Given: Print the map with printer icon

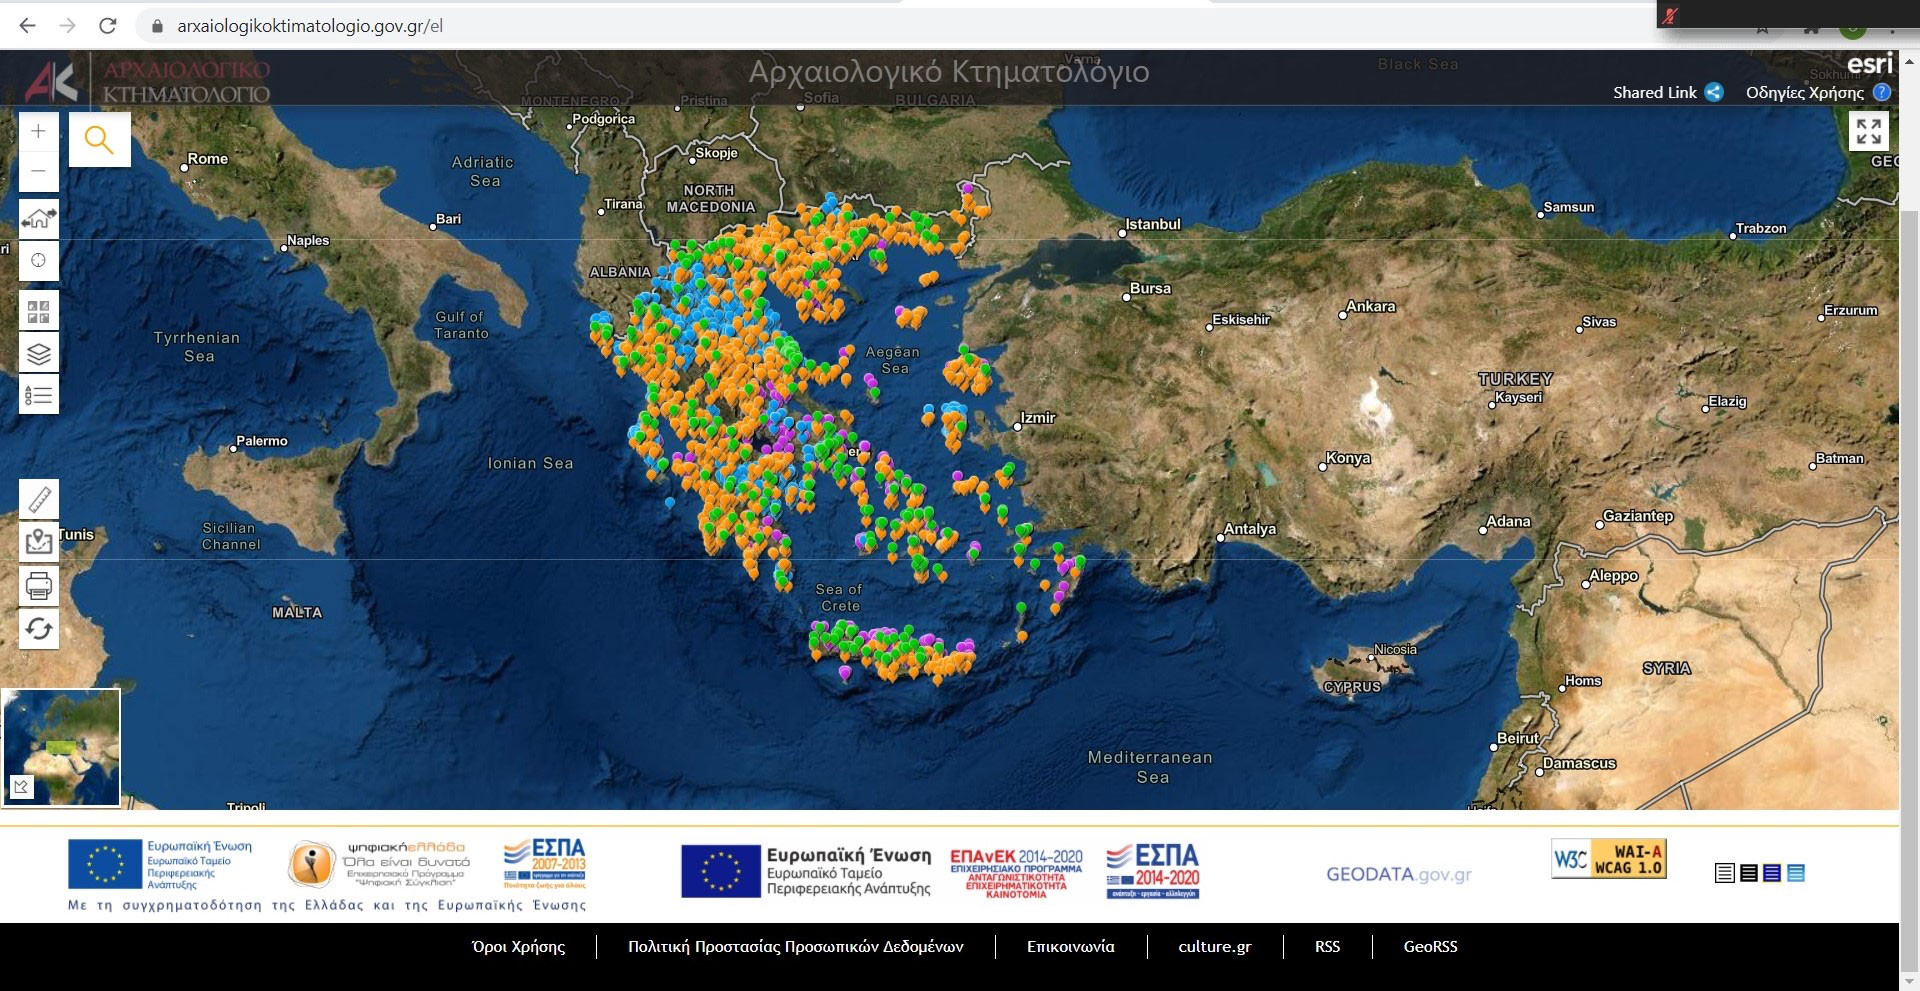Looking at the screenshot, I should coord(39,585).
